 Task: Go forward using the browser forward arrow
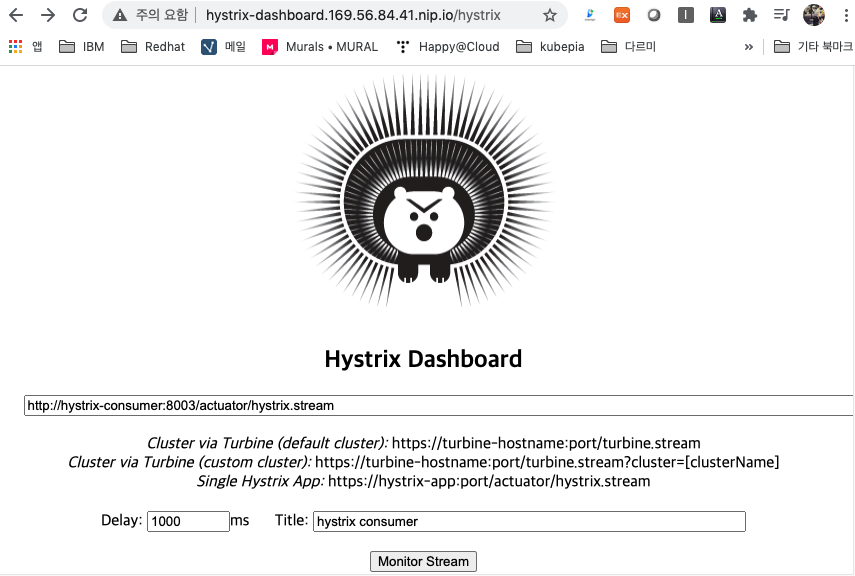coord(48,15)
